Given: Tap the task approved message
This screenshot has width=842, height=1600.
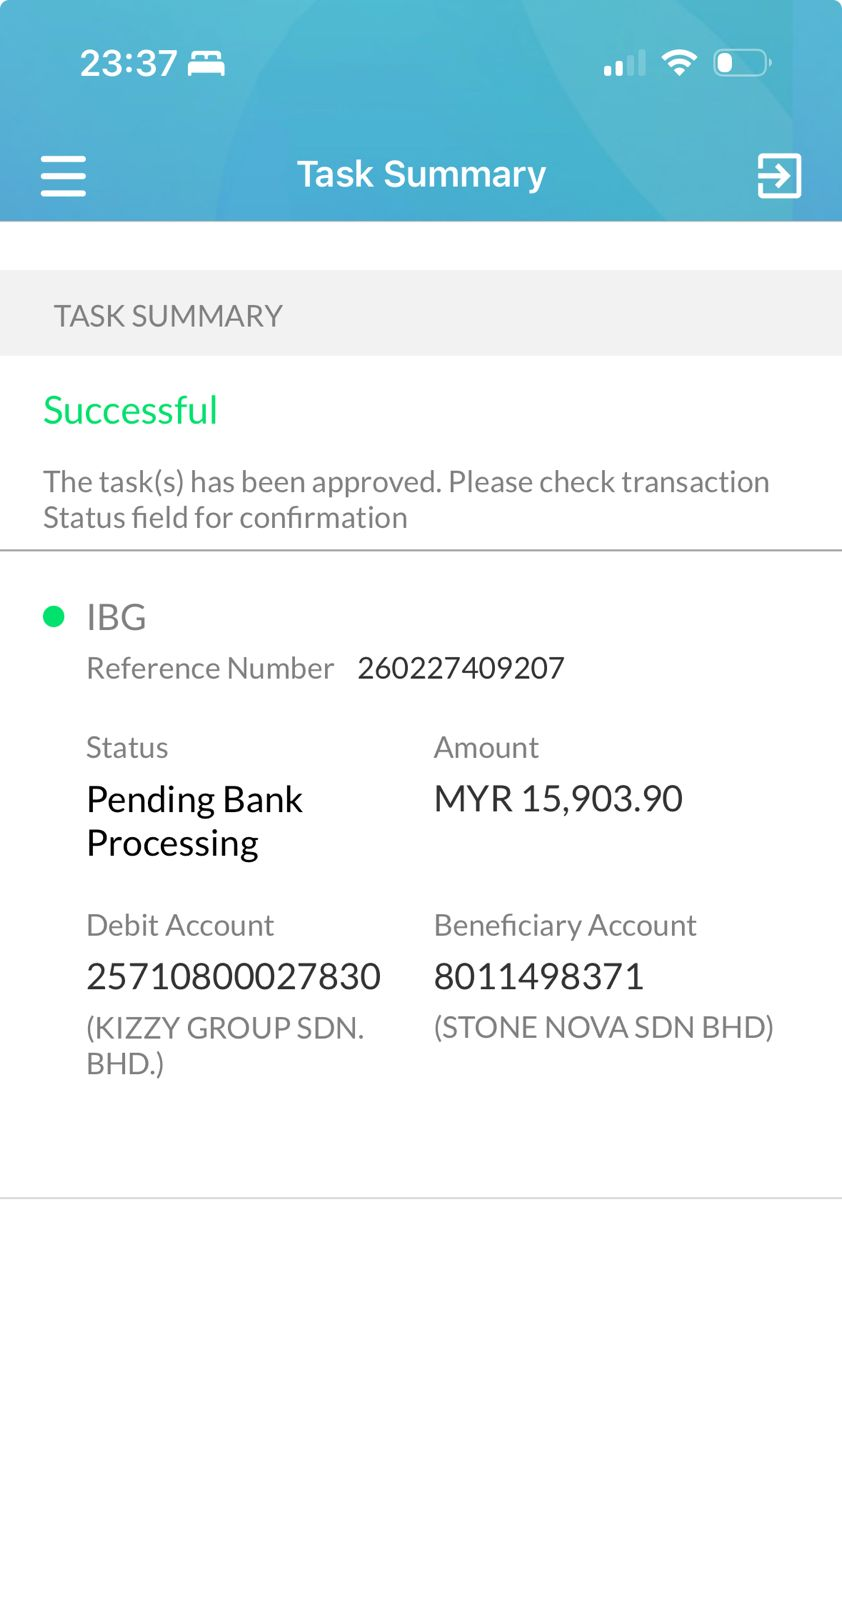Looking at the screenshot, I should (x=405, y=499).
